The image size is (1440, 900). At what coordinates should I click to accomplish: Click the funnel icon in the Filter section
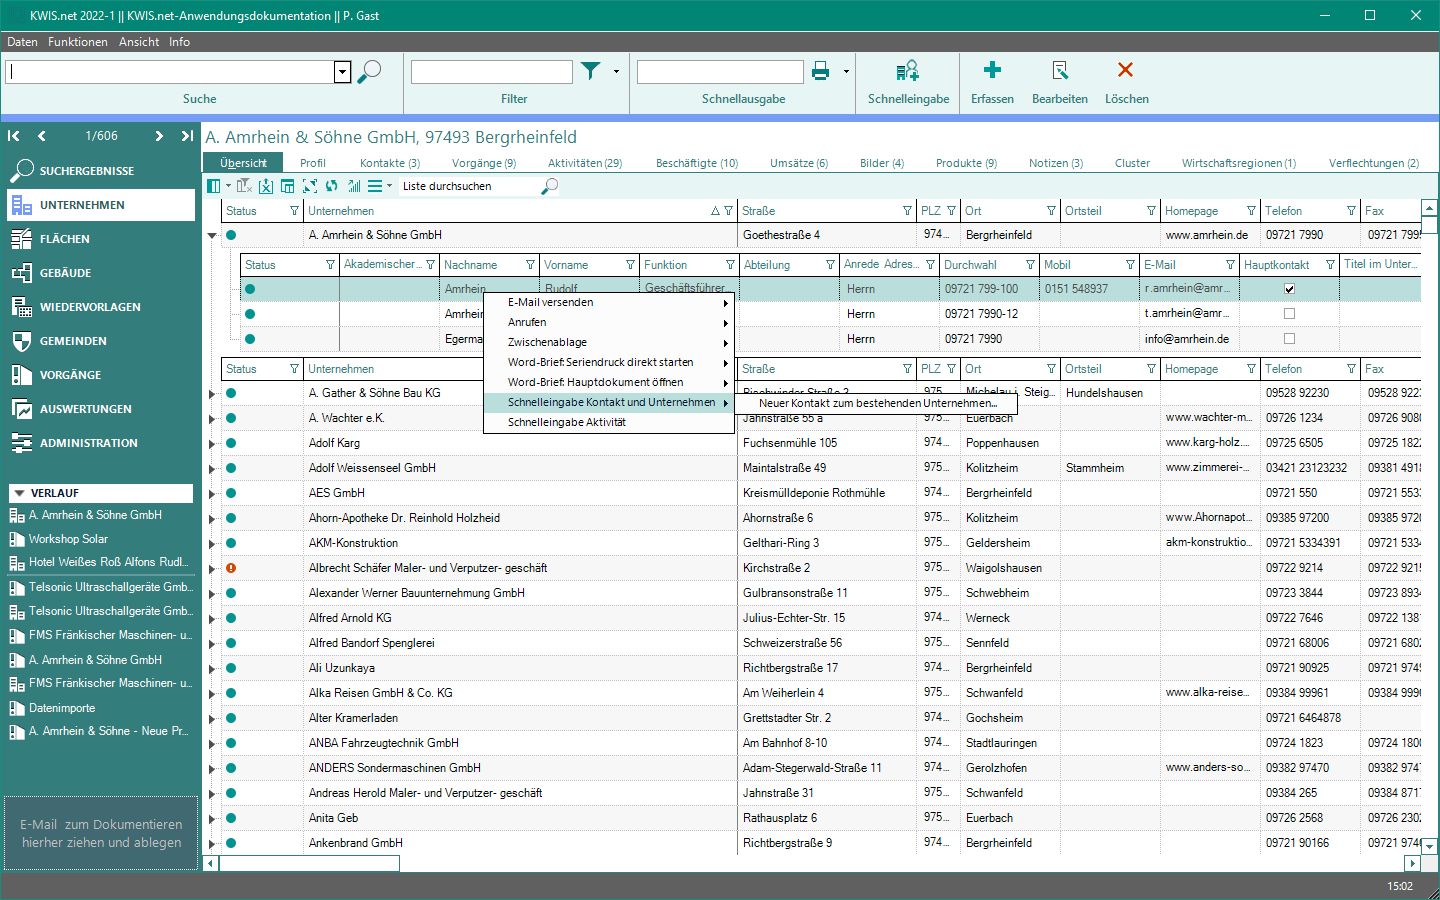pos(591,71)
